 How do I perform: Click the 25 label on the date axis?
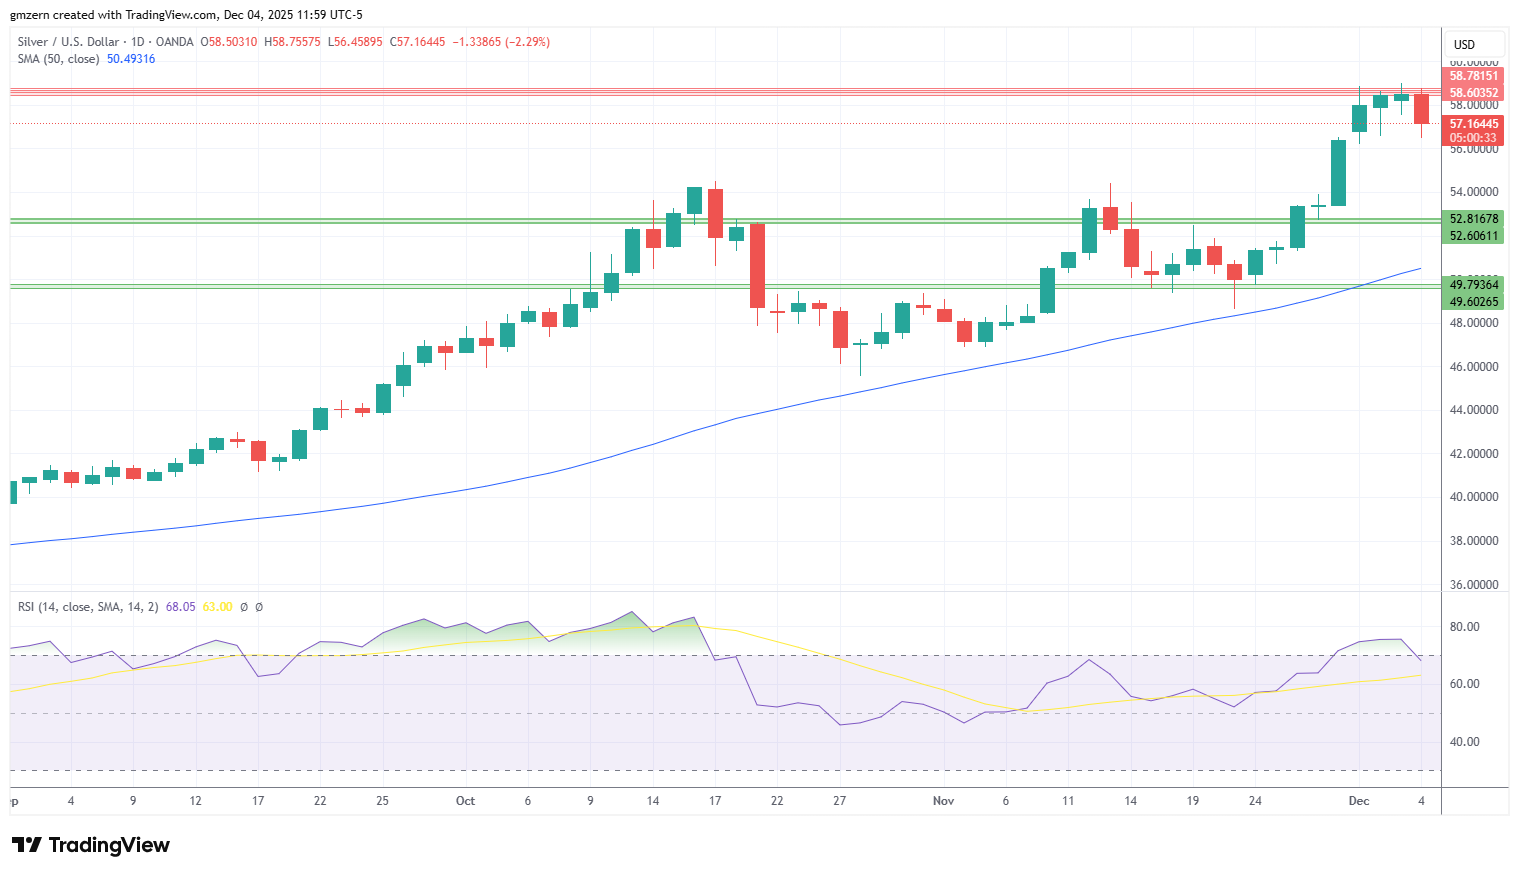point(382,801)
